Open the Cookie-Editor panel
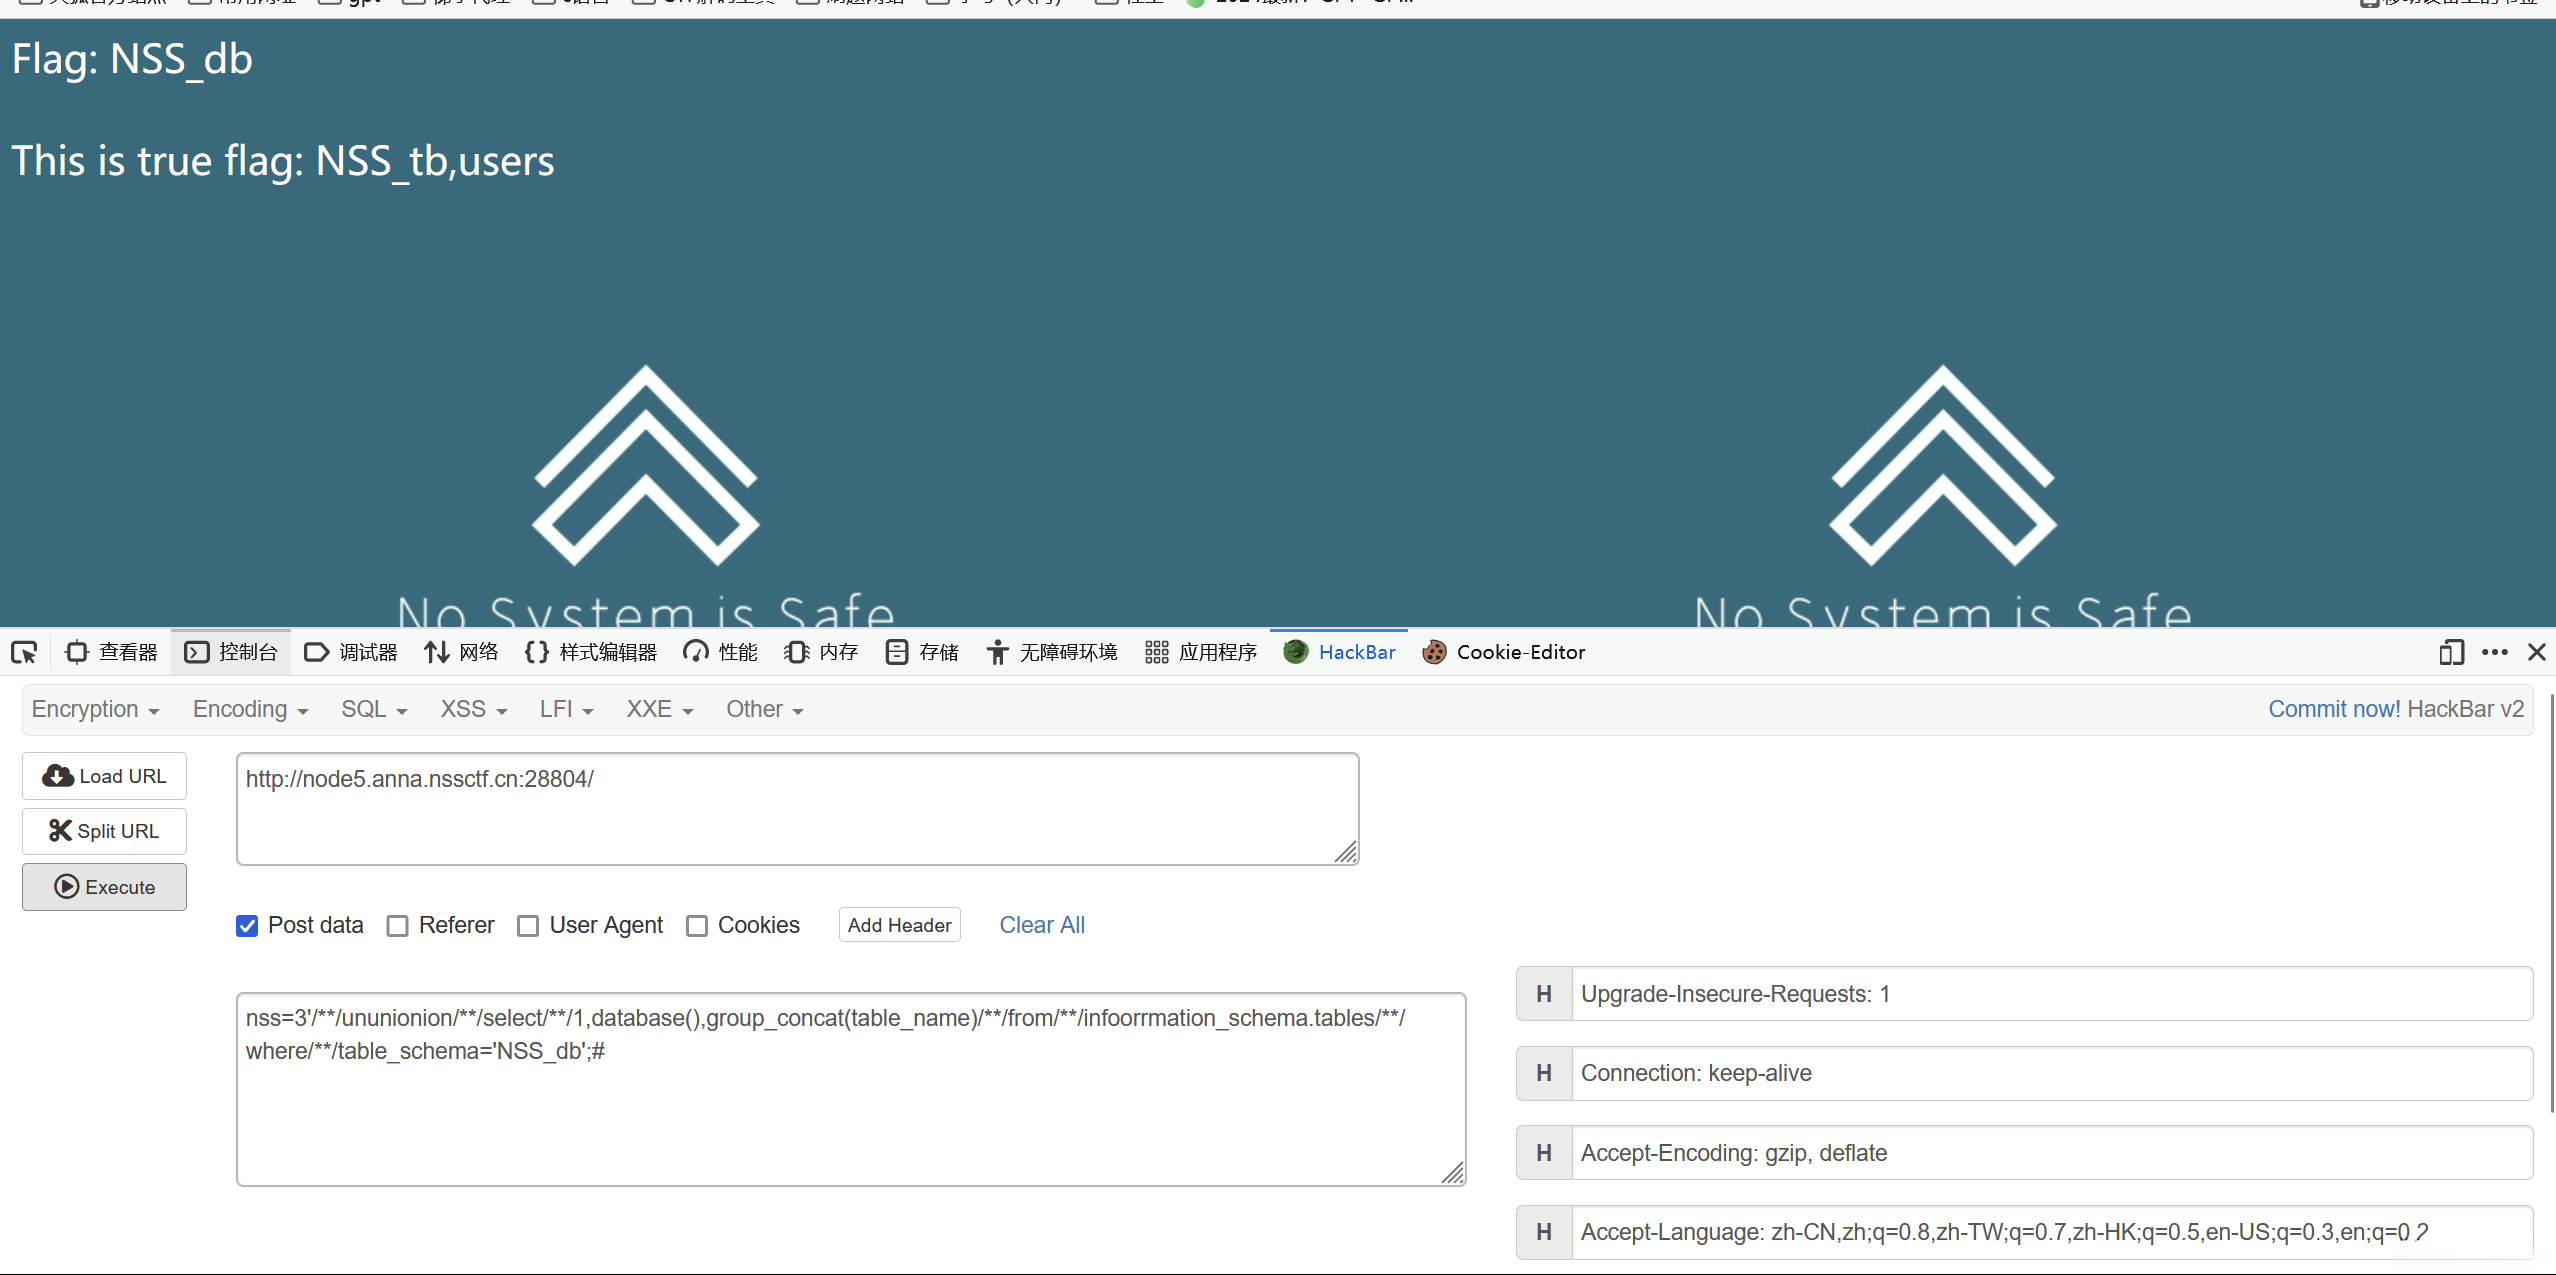This screenshot has width=2556, height=1275. (1504, 653)
